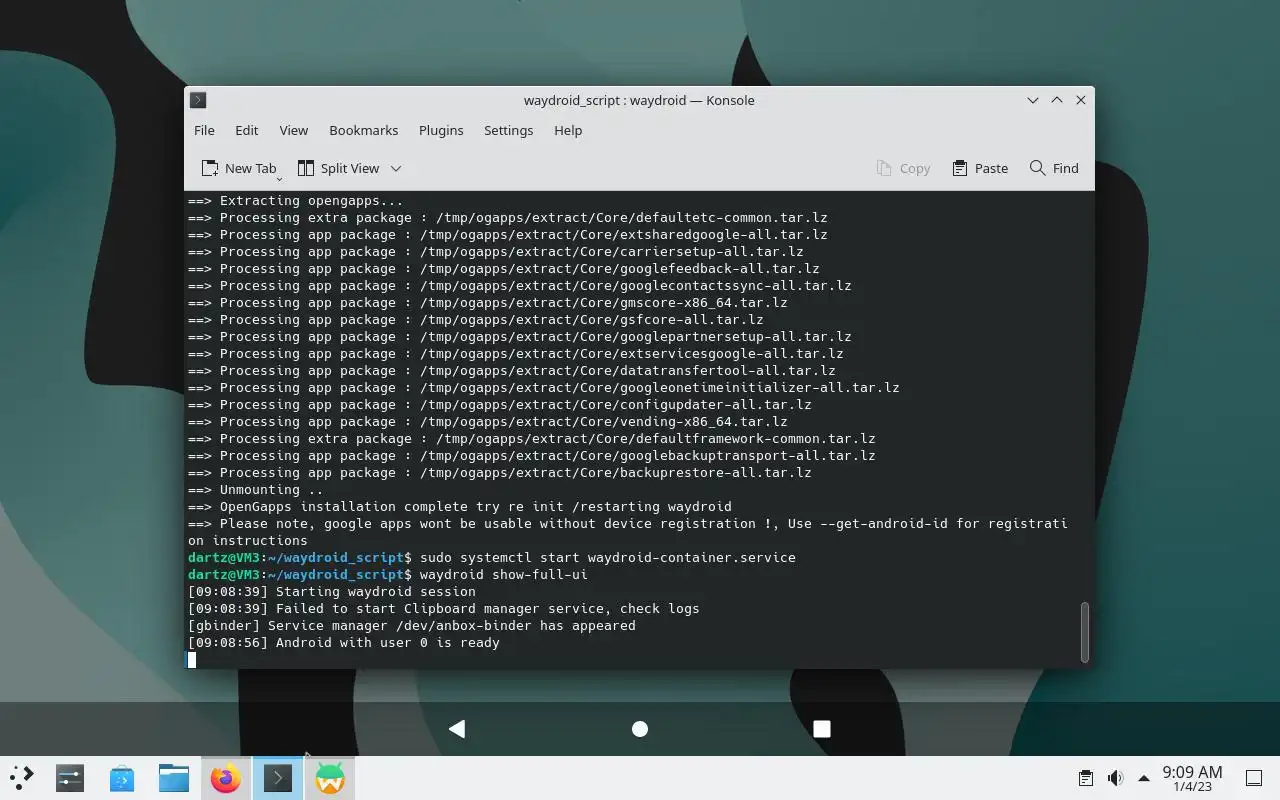
Task: Click 'sudo systemctl start waydroid-container.service' text
Action: [x=608, y=558]
